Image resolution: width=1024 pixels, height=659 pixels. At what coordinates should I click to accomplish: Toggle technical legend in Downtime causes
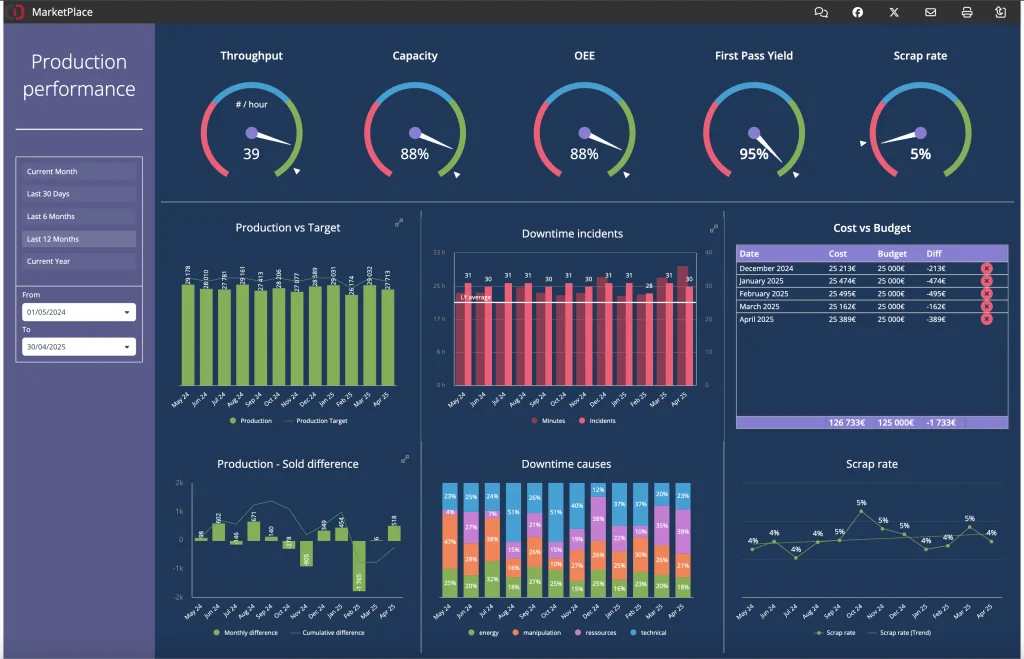click(648, 632)
